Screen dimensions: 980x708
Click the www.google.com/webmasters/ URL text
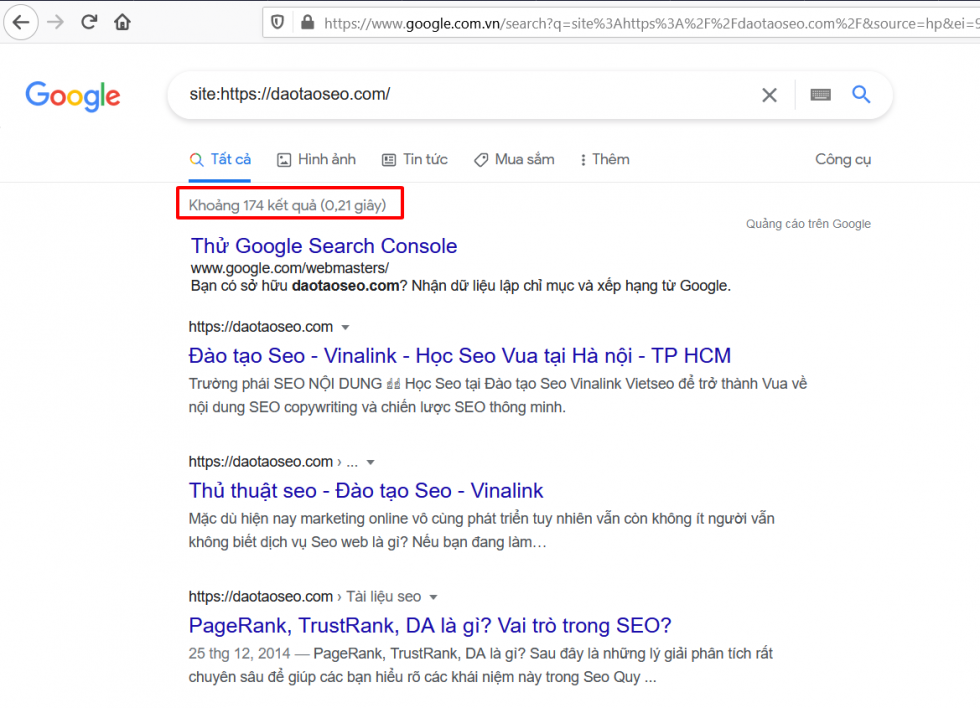(289, 268)
